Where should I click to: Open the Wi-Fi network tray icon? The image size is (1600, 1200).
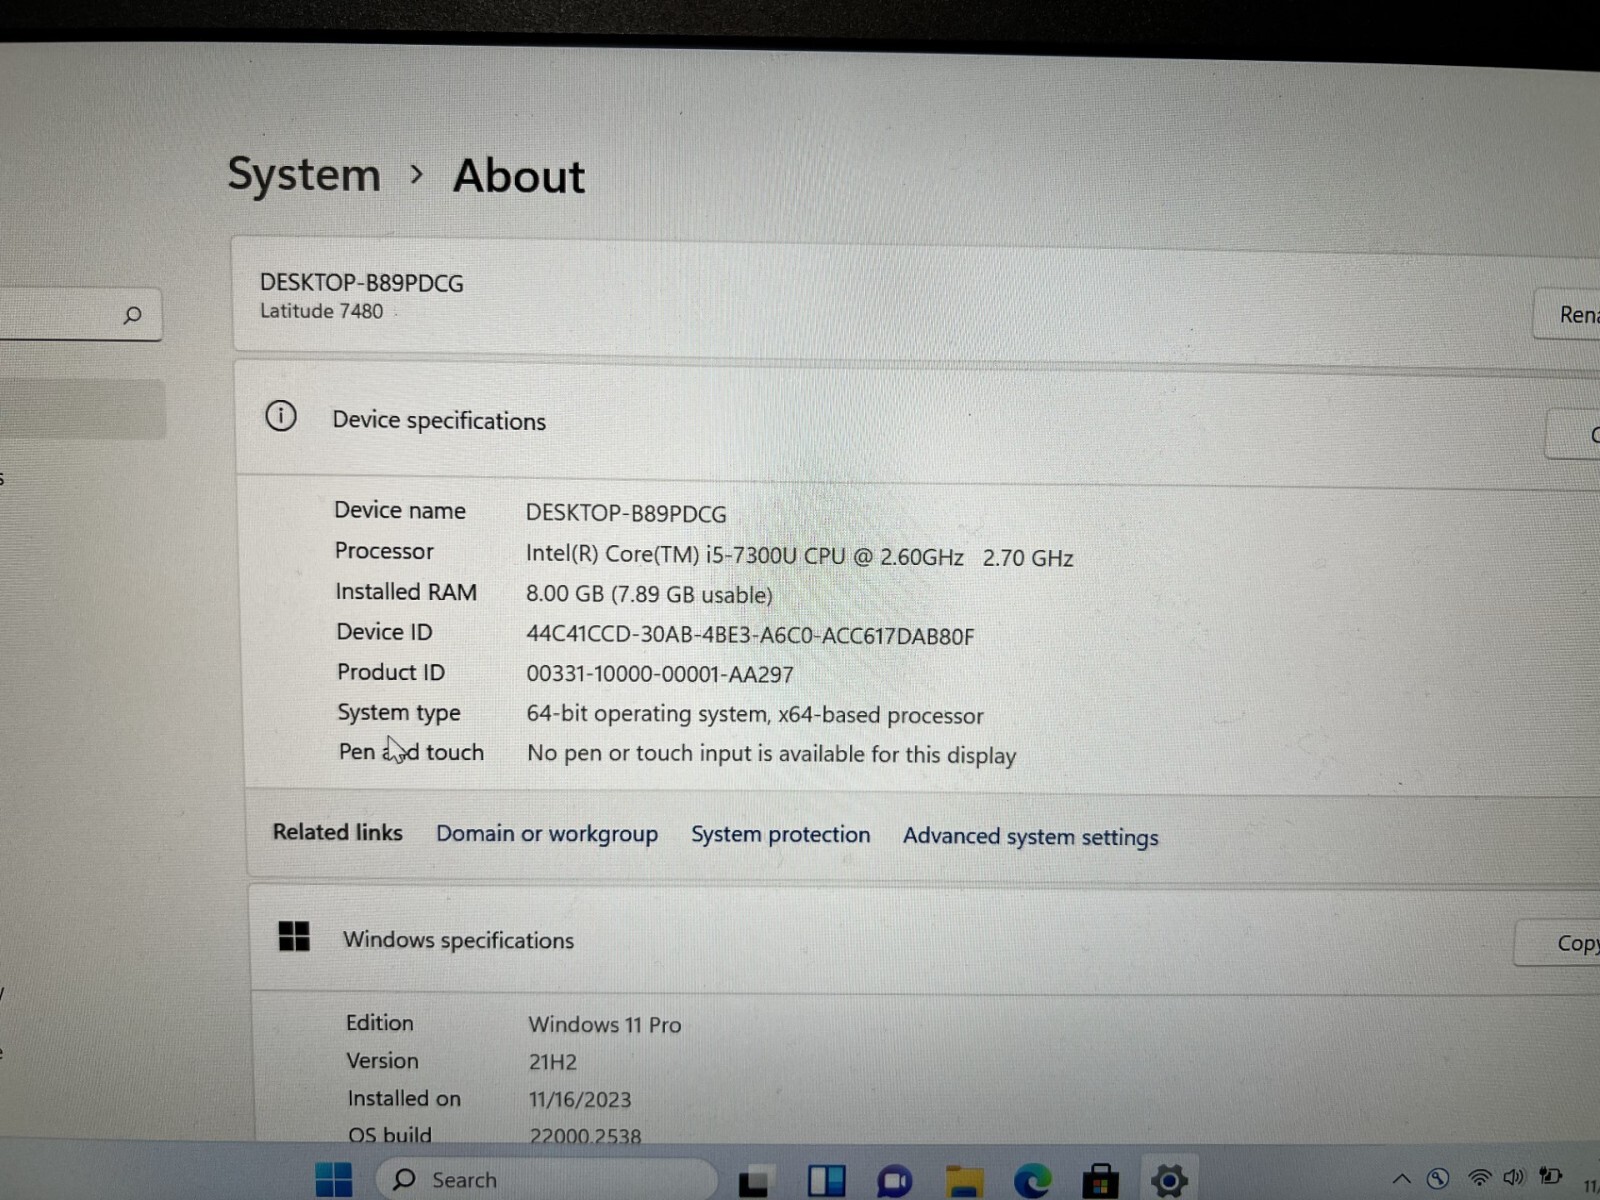pos(1479,1178)
